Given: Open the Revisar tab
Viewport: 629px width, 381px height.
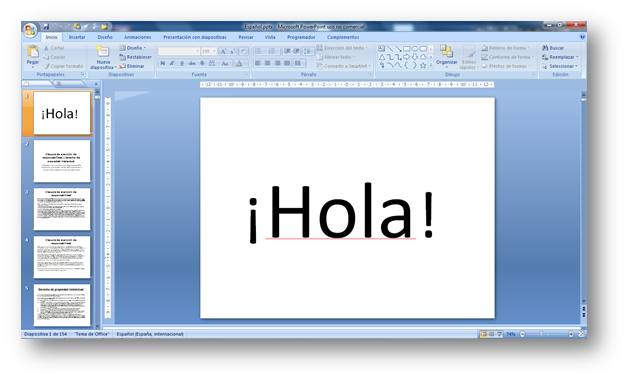Looking at the screenshot, I should tap(246, 37).
